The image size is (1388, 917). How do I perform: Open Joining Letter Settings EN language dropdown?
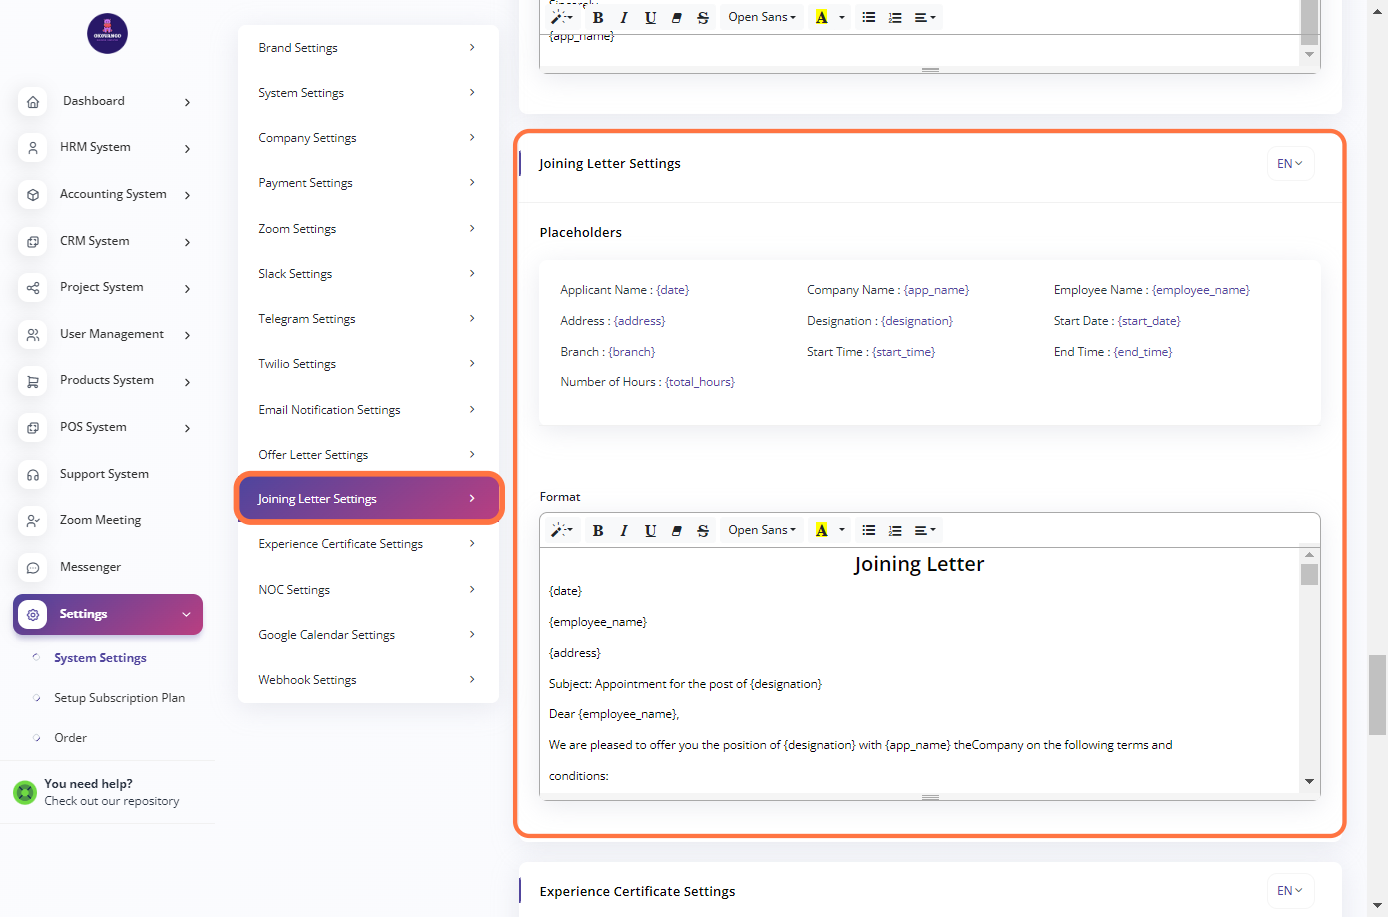point(1290,164)
